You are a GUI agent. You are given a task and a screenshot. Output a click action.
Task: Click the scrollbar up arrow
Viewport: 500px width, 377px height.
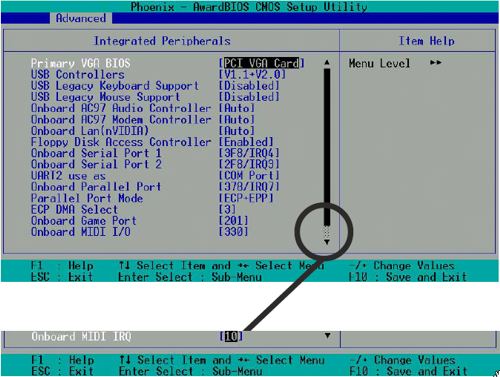coord(327,62)
